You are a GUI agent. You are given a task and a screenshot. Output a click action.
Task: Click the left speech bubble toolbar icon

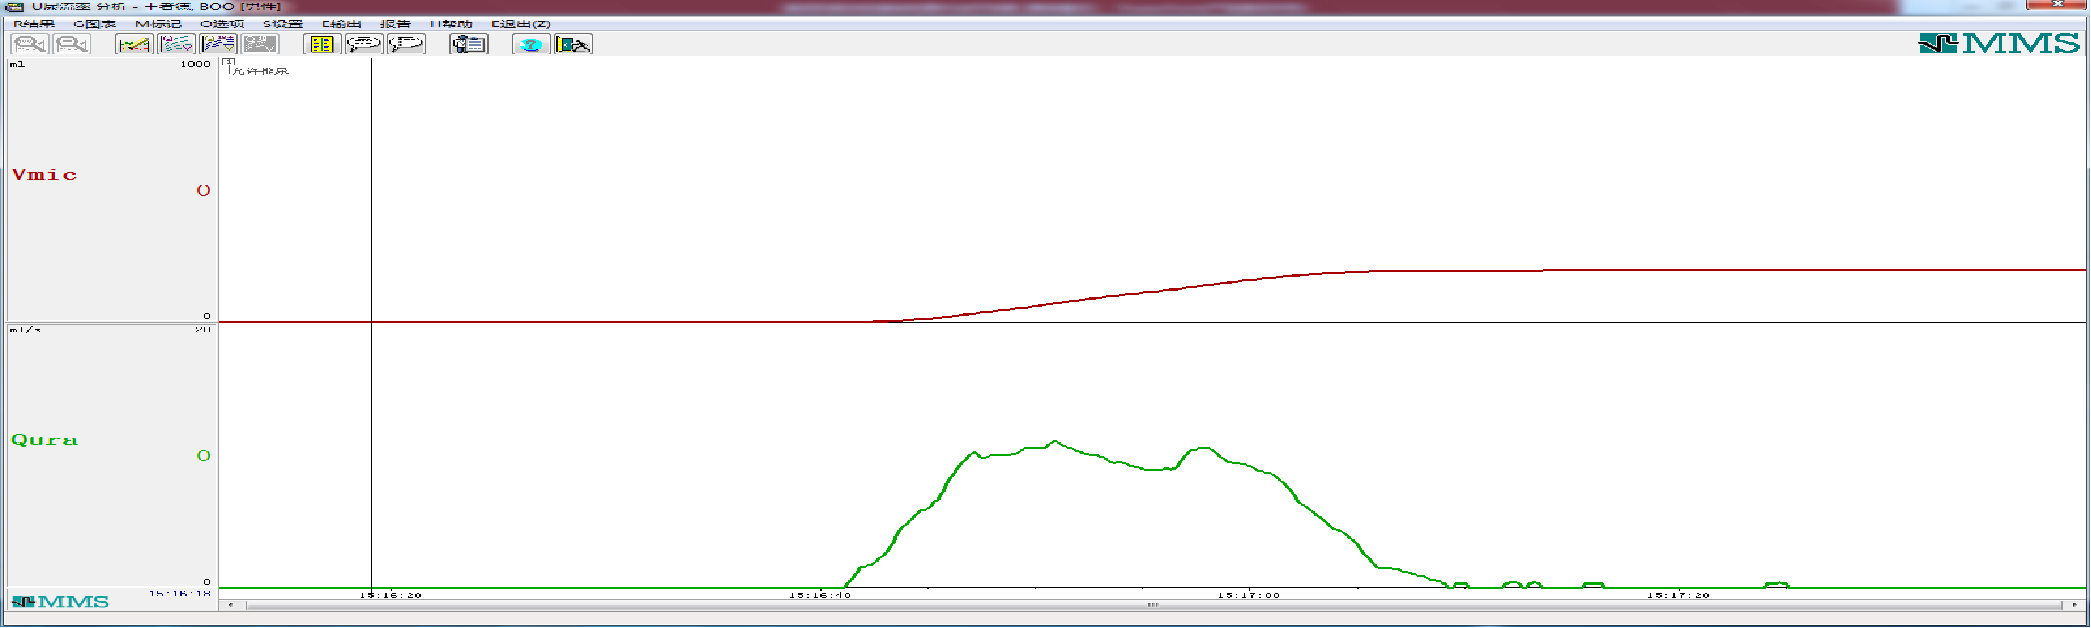364,44
